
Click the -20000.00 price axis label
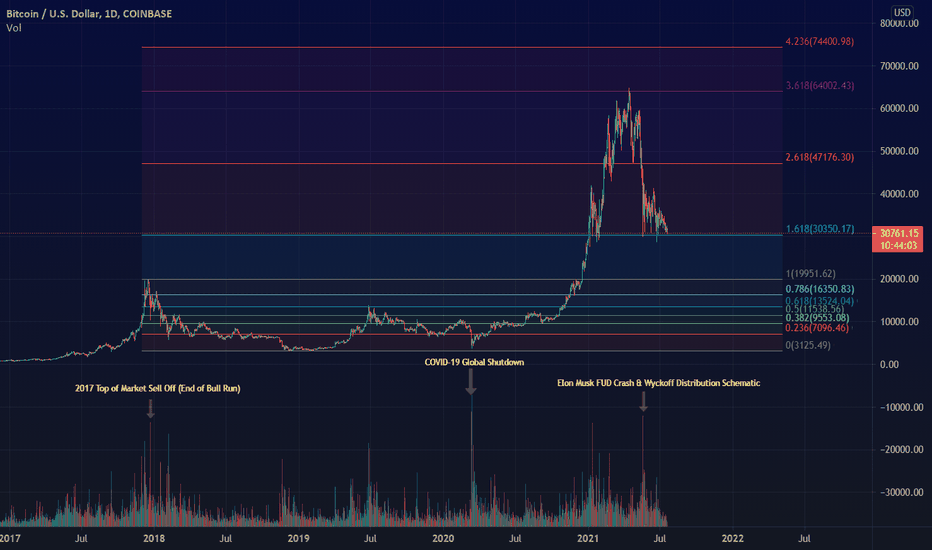tap(900, 450)
